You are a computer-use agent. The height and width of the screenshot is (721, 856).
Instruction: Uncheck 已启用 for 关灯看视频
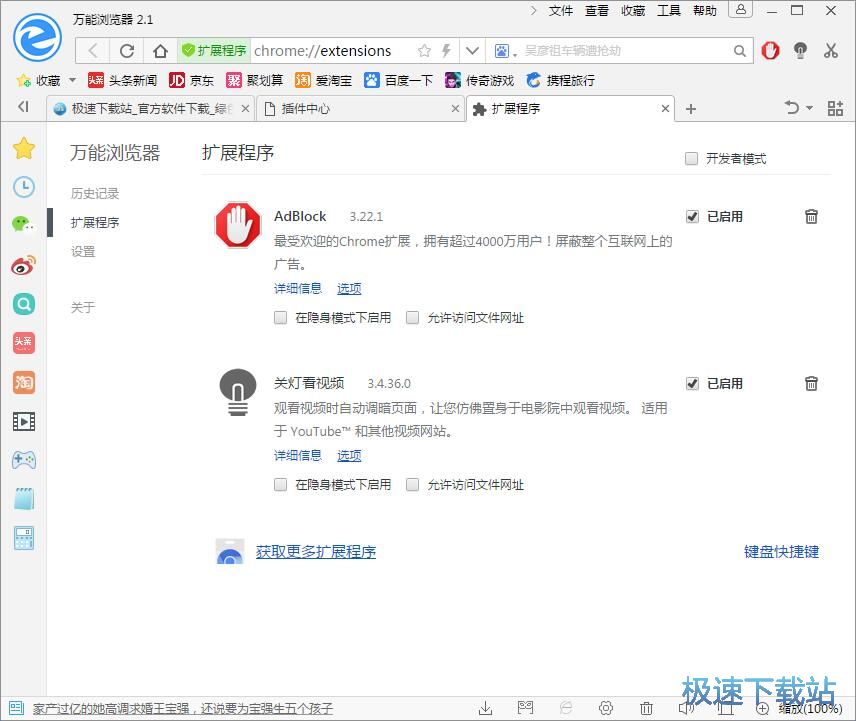pos(692,384)
